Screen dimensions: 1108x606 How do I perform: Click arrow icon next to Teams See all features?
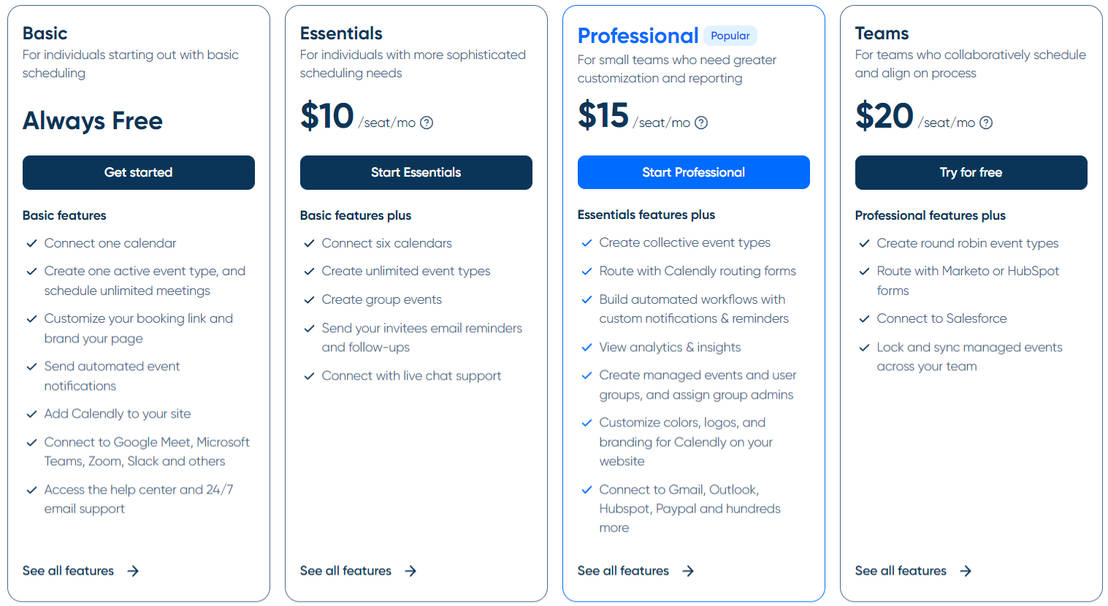[x=966, y=571]
